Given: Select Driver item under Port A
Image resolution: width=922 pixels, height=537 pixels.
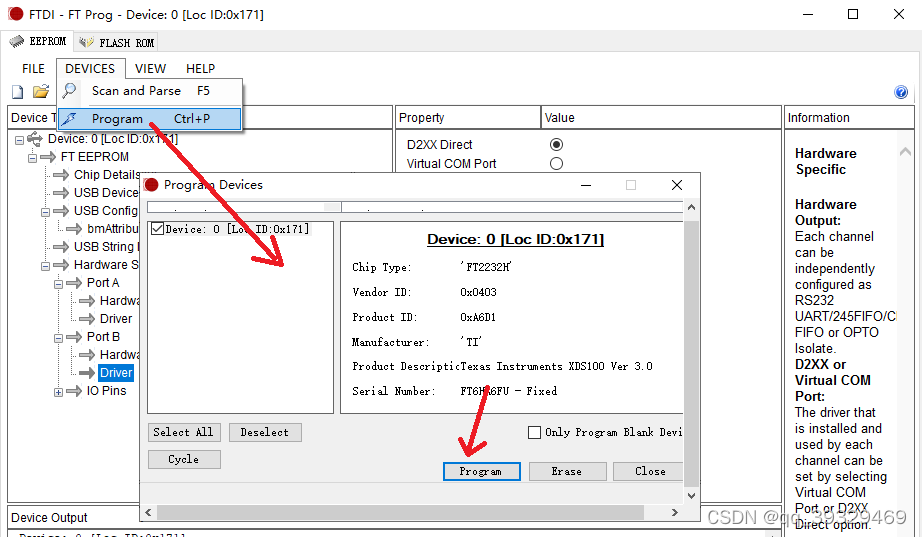Looking at the screenshot, I should pyautogui.click(x=116, y=319).
